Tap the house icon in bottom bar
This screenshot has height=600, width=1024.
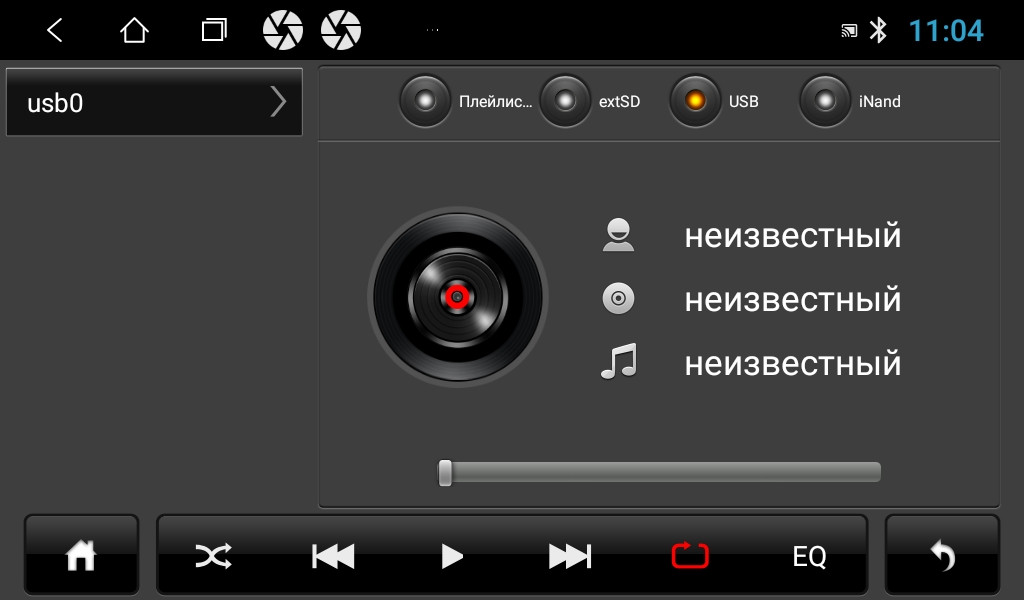coord(81,556)
